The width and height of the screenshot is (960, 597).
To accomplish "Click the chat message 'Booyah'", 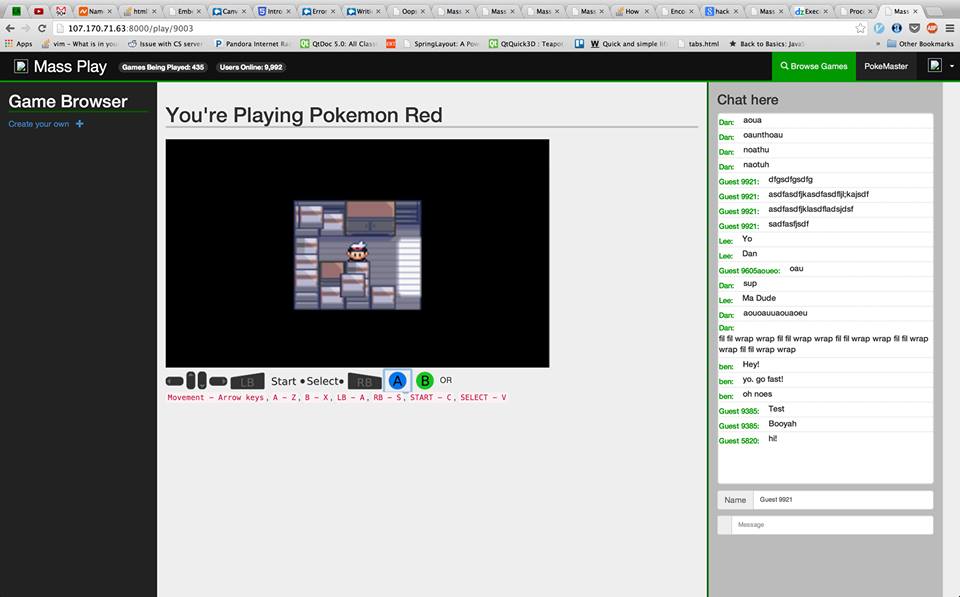I will click(x=782, y=424).
